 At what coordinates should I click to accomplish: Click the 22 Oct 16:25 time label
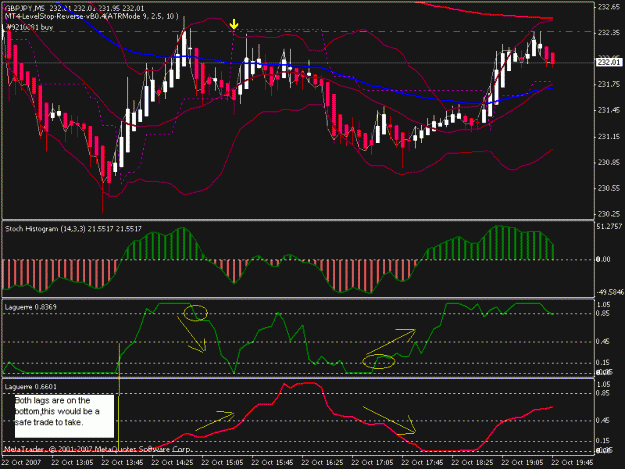(x=322, y=463)
